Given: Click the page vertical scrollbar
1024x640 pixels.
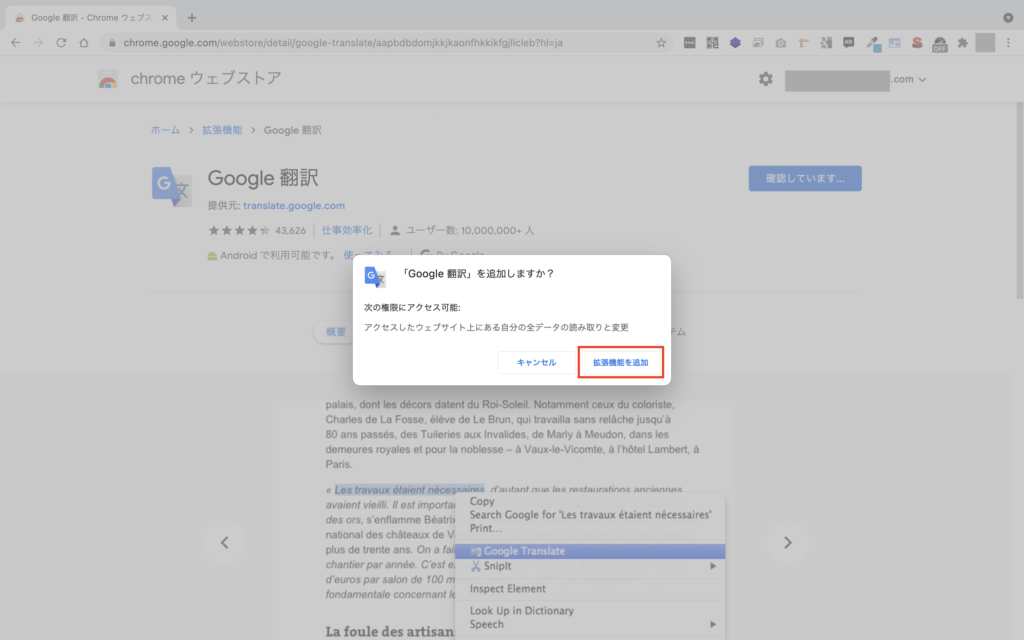Looking at the screenshot, I should click(1019, 199).
